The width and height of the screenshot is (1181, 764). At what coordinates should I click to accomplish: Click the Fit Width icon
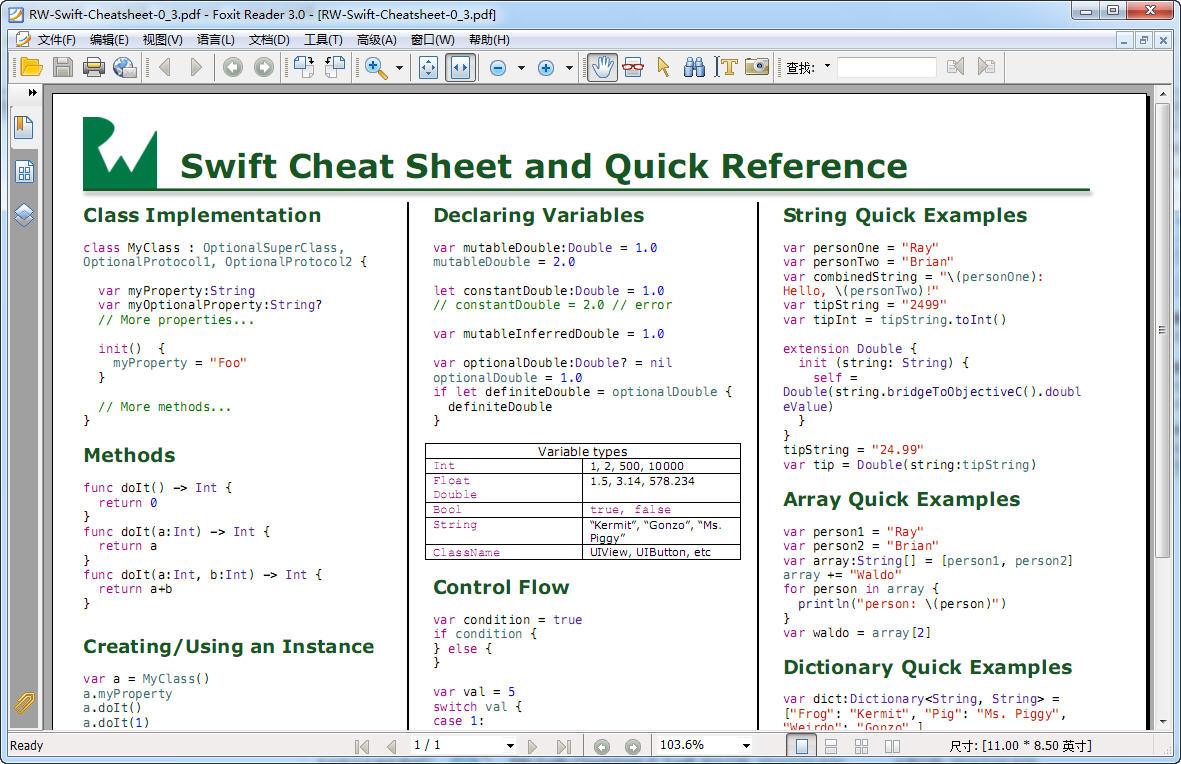(x=460, y=67)
